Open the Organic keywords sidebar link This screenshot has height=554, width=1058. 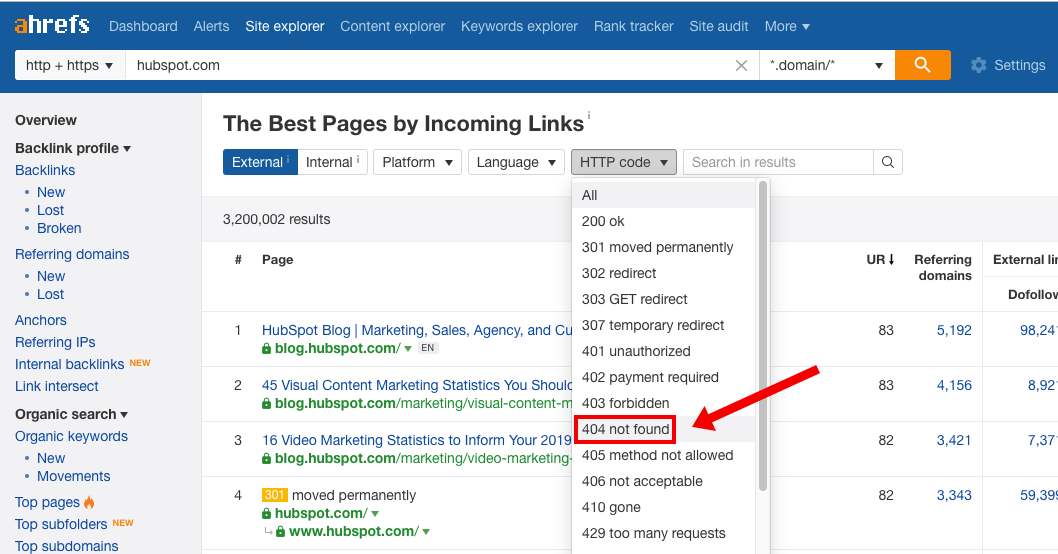(72, 436)
